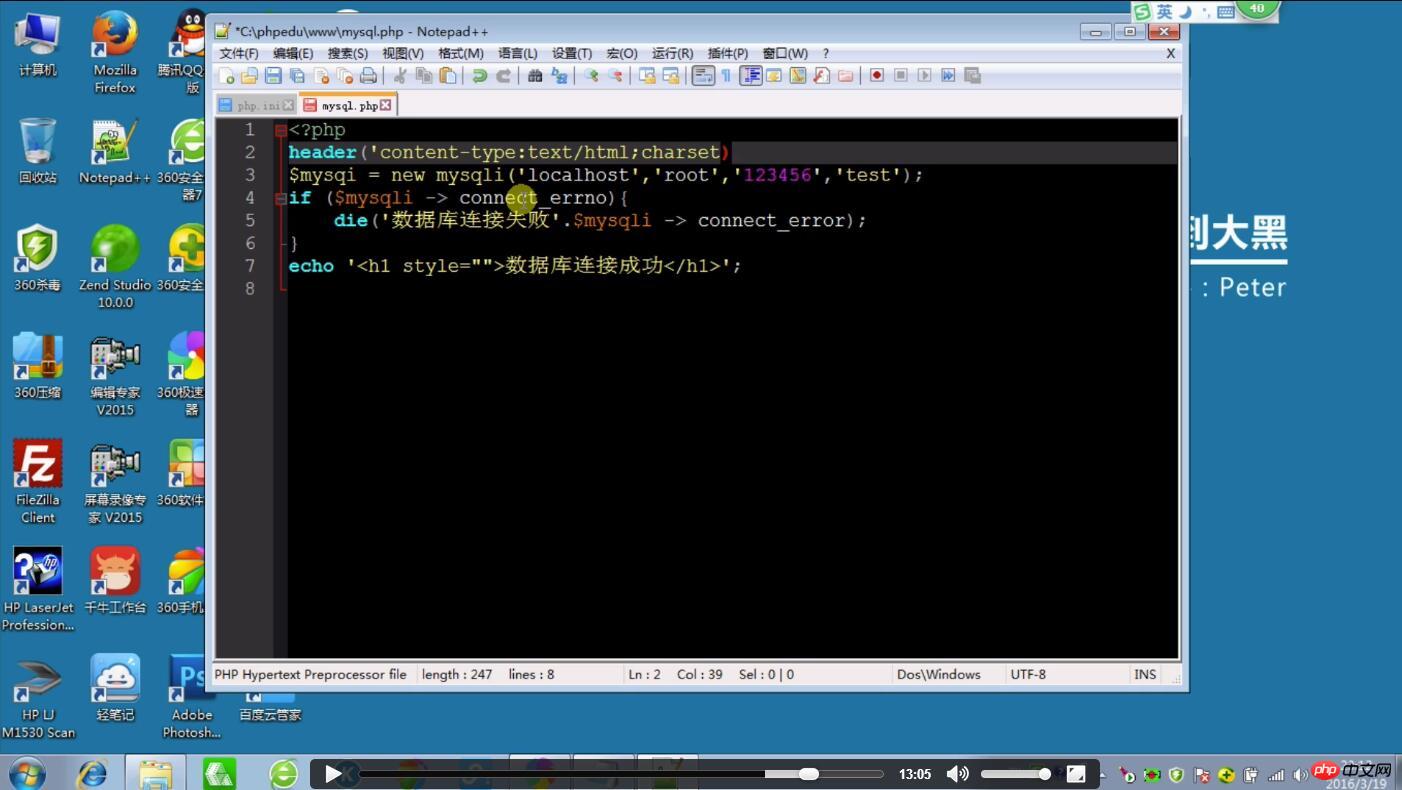The width and height of the screenshot is (1402, 790).
Task: Stop macro recording with the square icon
Action: pyautogui.click(x=901, y=75)
